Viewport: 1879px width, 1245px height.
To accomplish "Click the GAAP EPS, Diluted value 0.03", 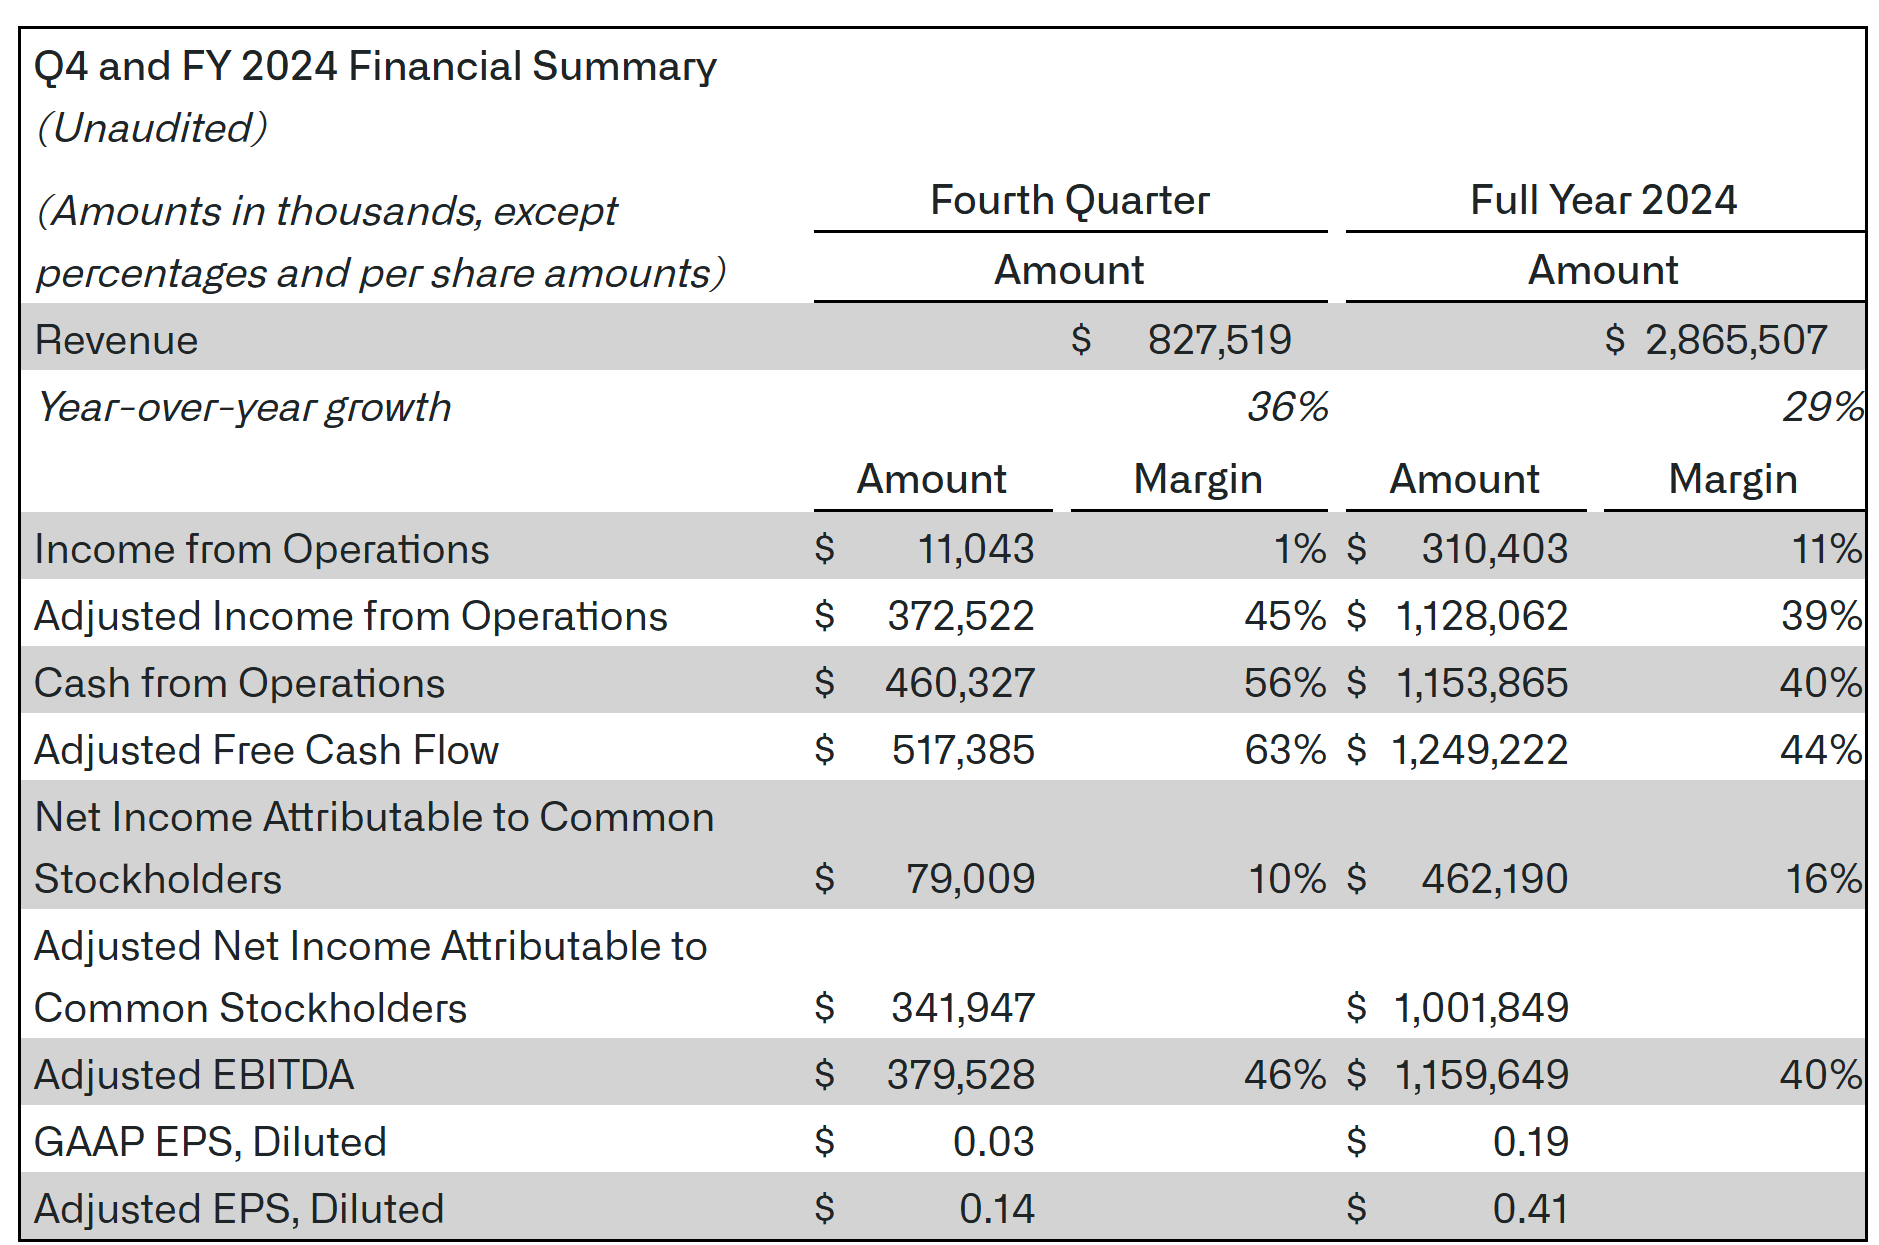I will (x=993, y=1142).
